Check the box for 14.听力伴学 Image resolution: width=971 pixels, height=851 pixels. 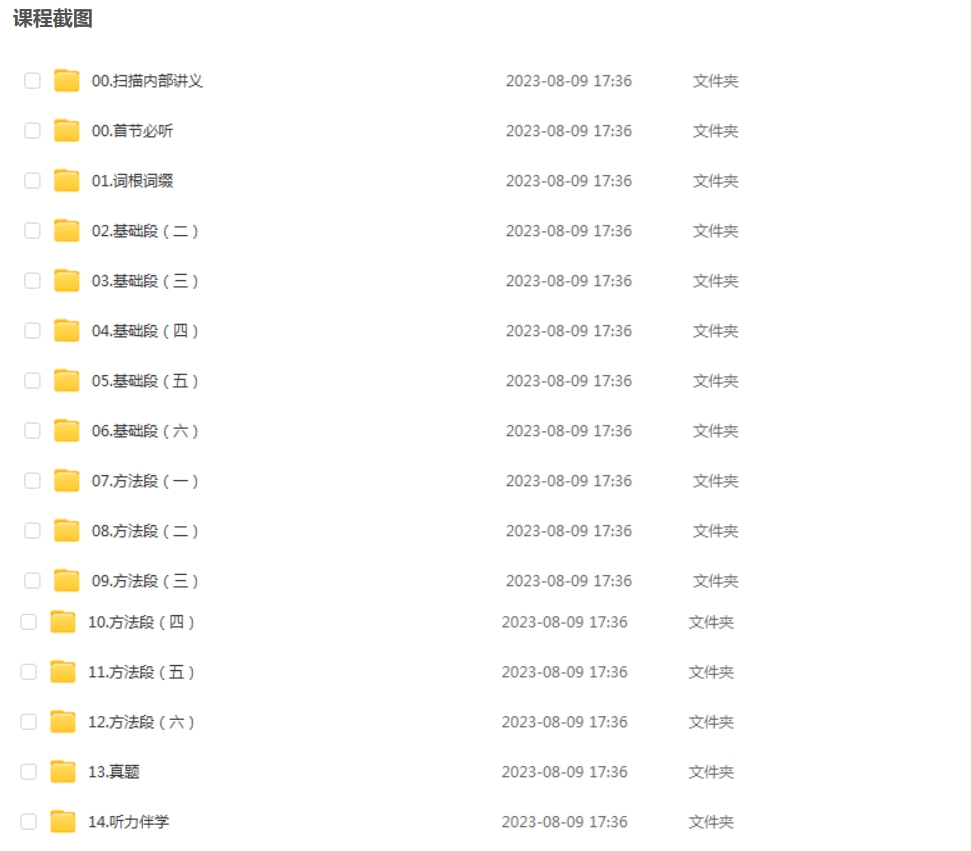28,822
